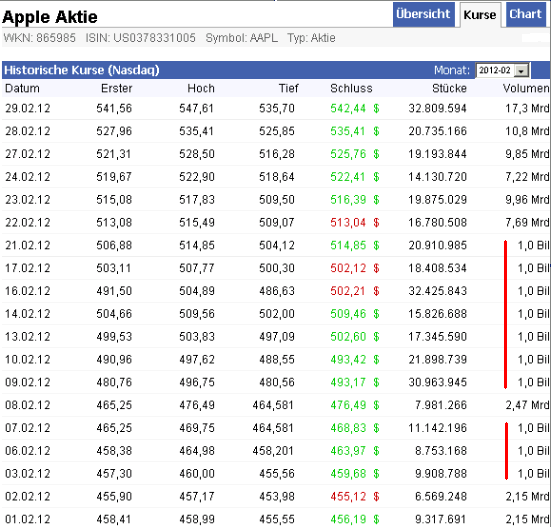Click closing price 542,44 $
Image resolution: width=551 pixels, height=527 pixels.
355,108
